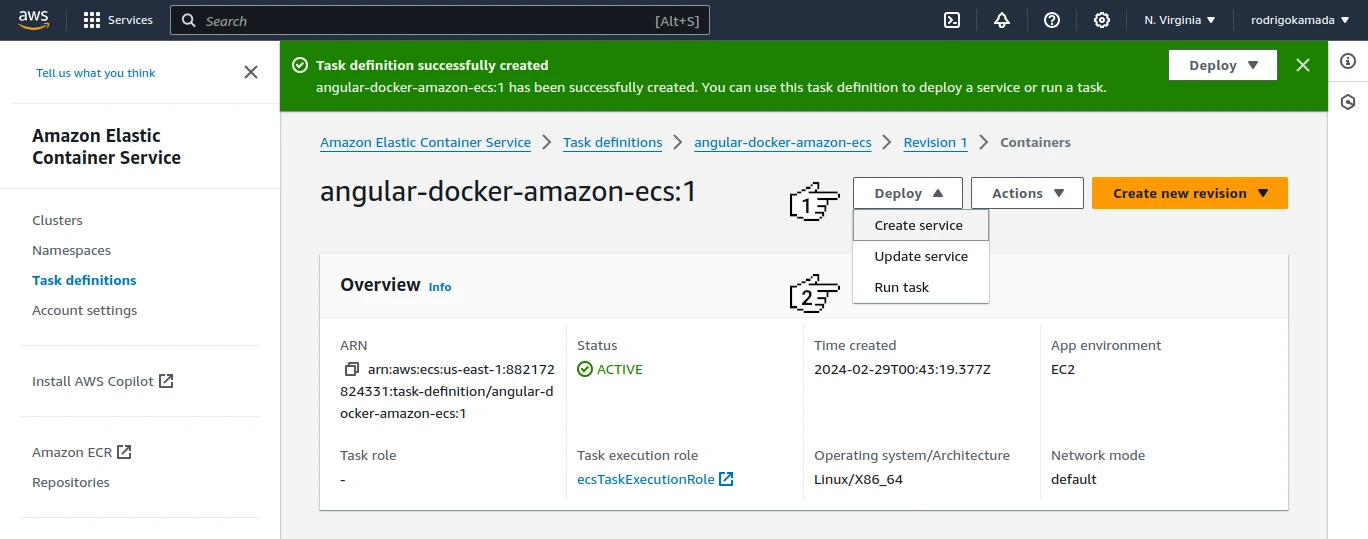Open the info panel icon at right edge
The height and width of the screenshot is (539, 1368).
[1348, 62]
